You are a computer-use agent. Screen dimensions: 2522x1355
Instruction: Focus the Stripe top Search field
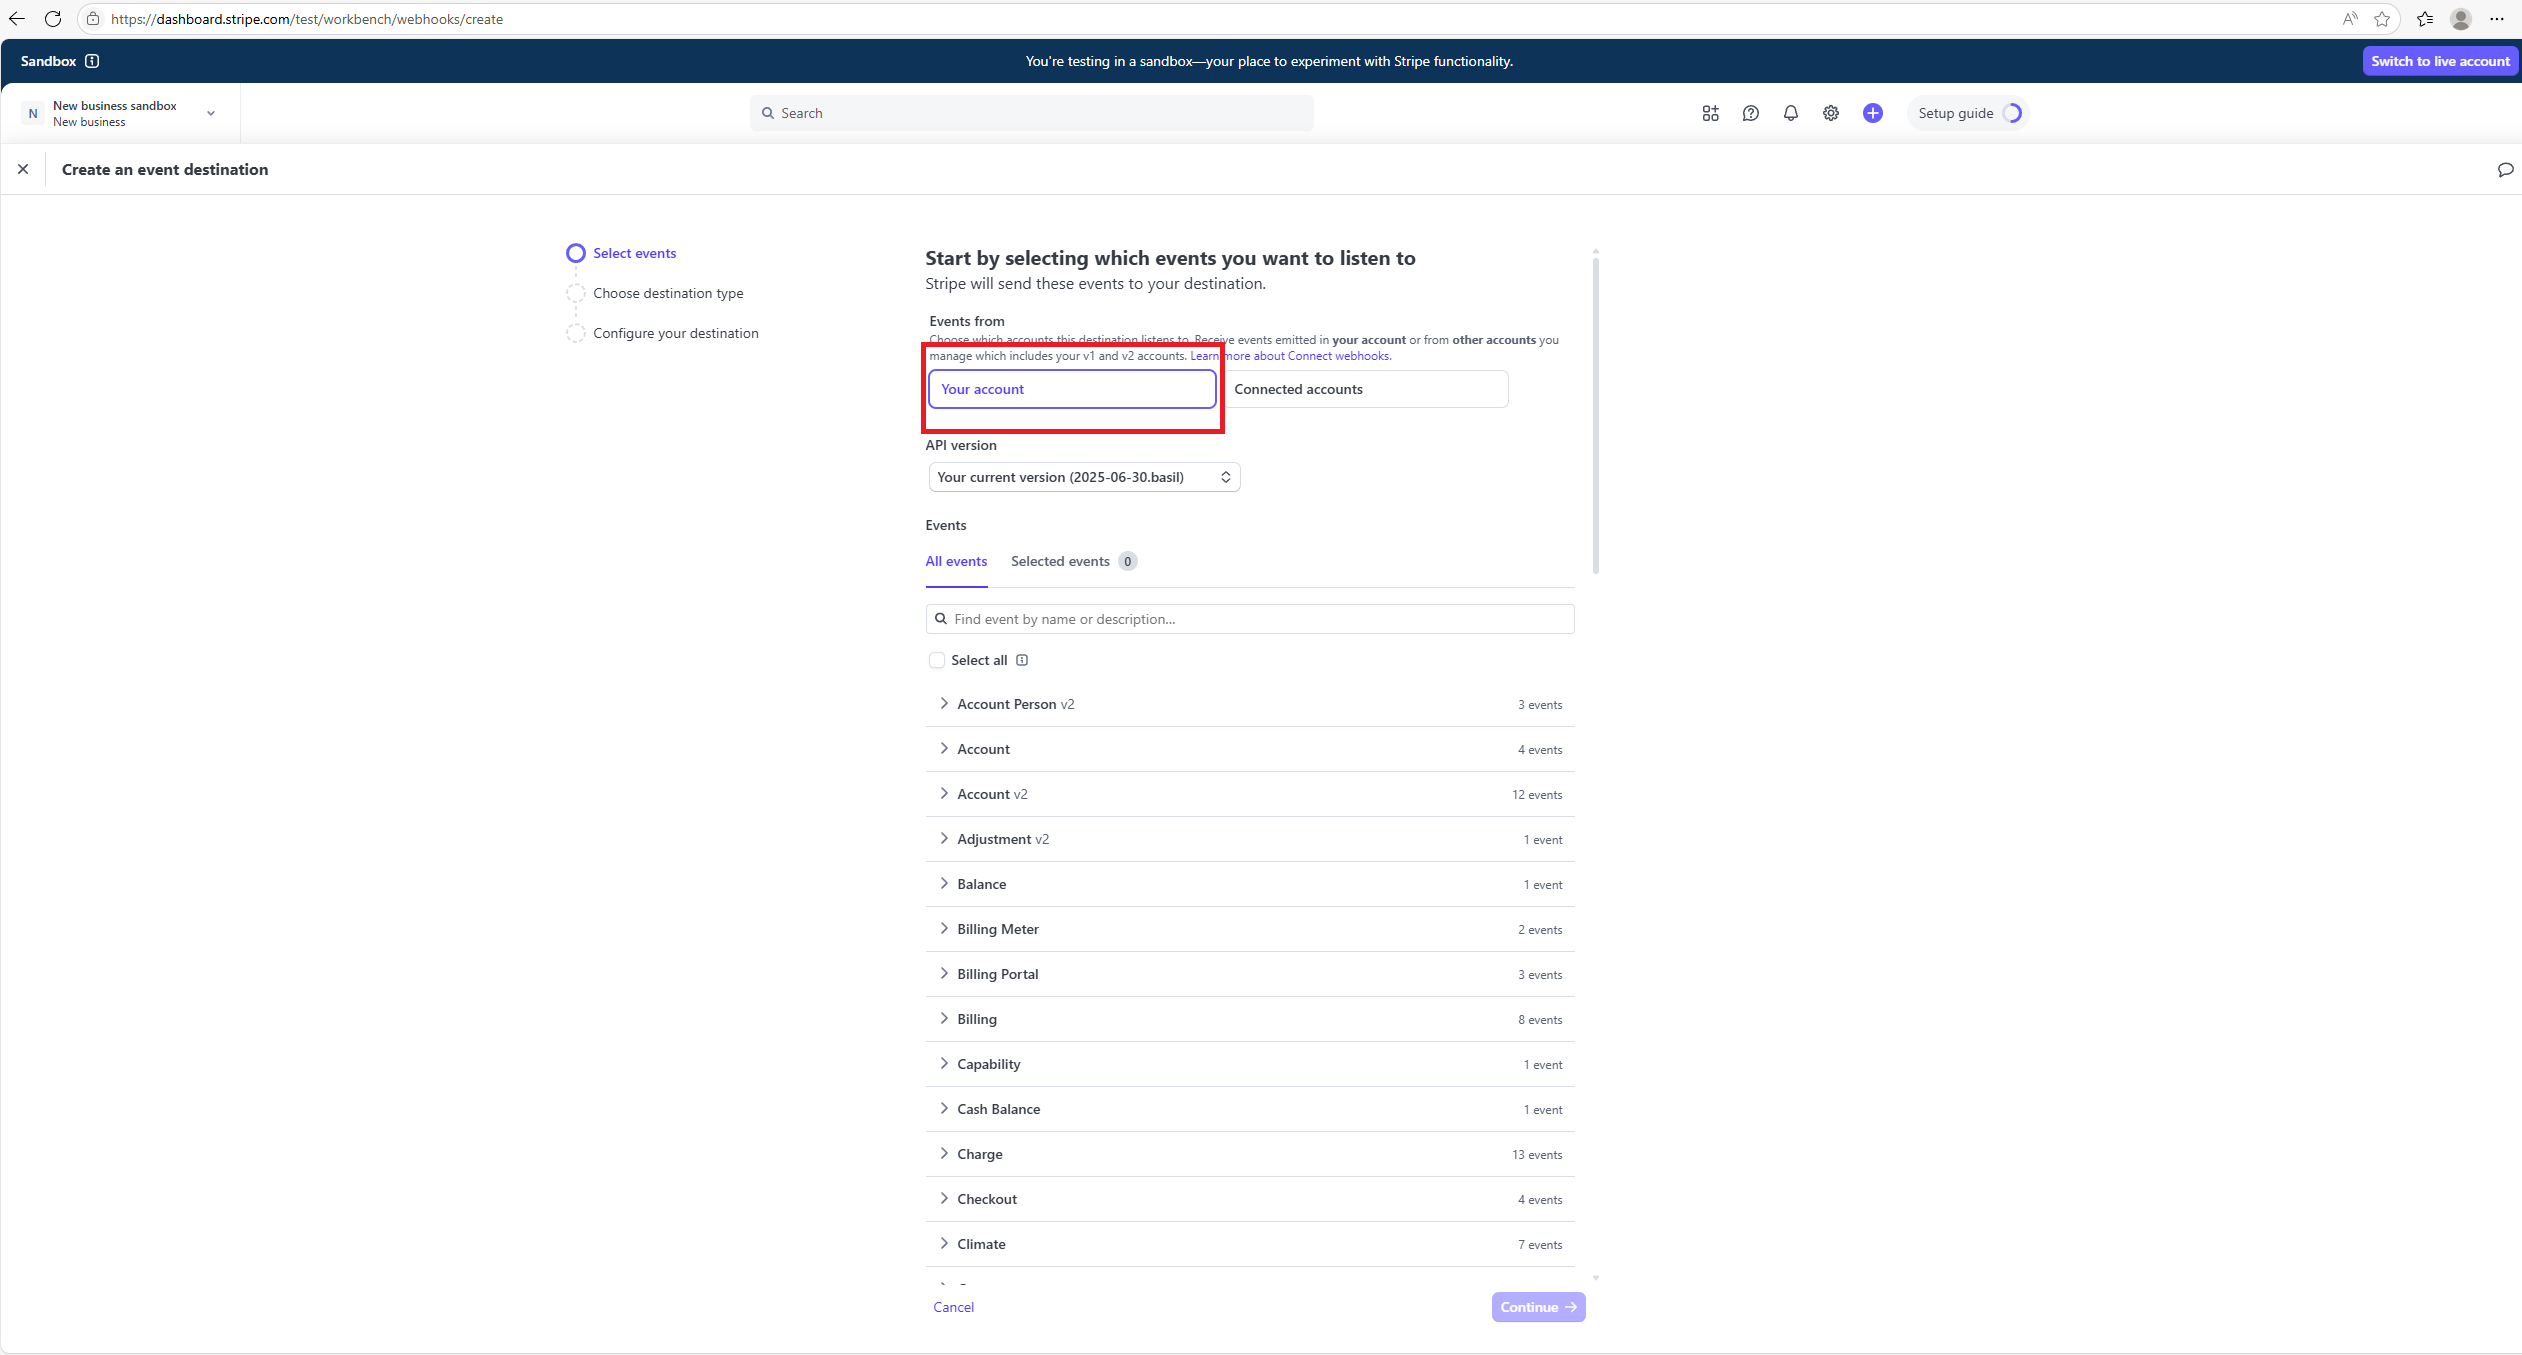[1032, 113]
